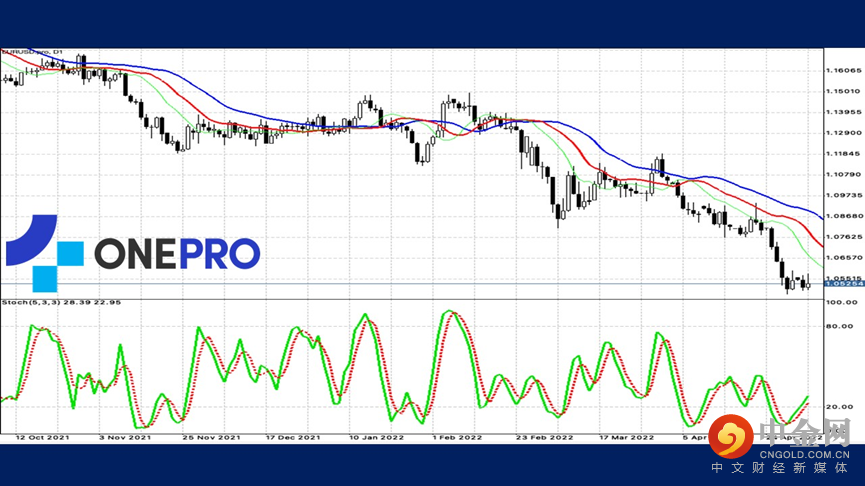The width and height of the screenshot is (865, 486).
Task: Click the 17 Mar 2022 date label
Action: pyautogui.click(x=627, y=437)
